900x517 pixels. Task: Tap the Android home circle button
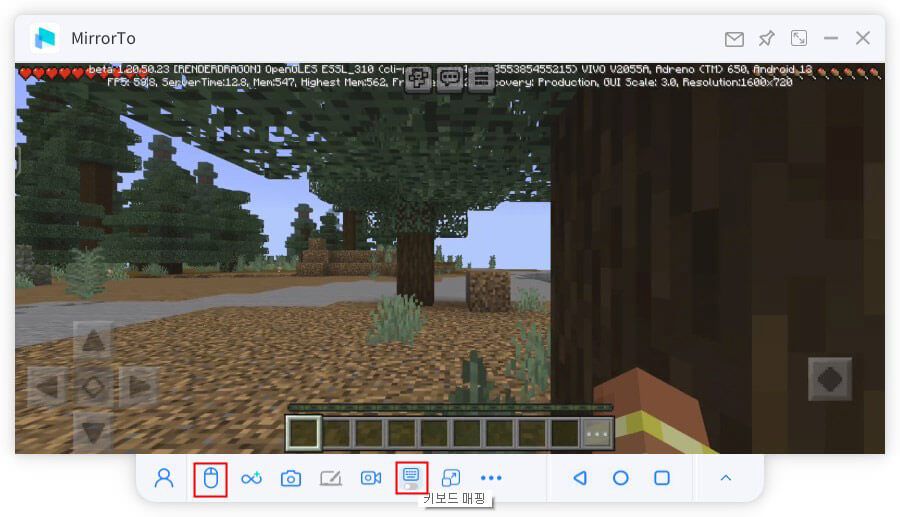[x=620, y=478]
